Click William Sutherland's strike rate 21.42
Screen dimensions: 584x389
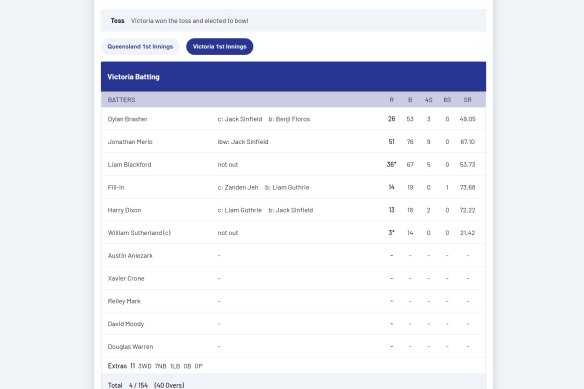click(467, 233)
